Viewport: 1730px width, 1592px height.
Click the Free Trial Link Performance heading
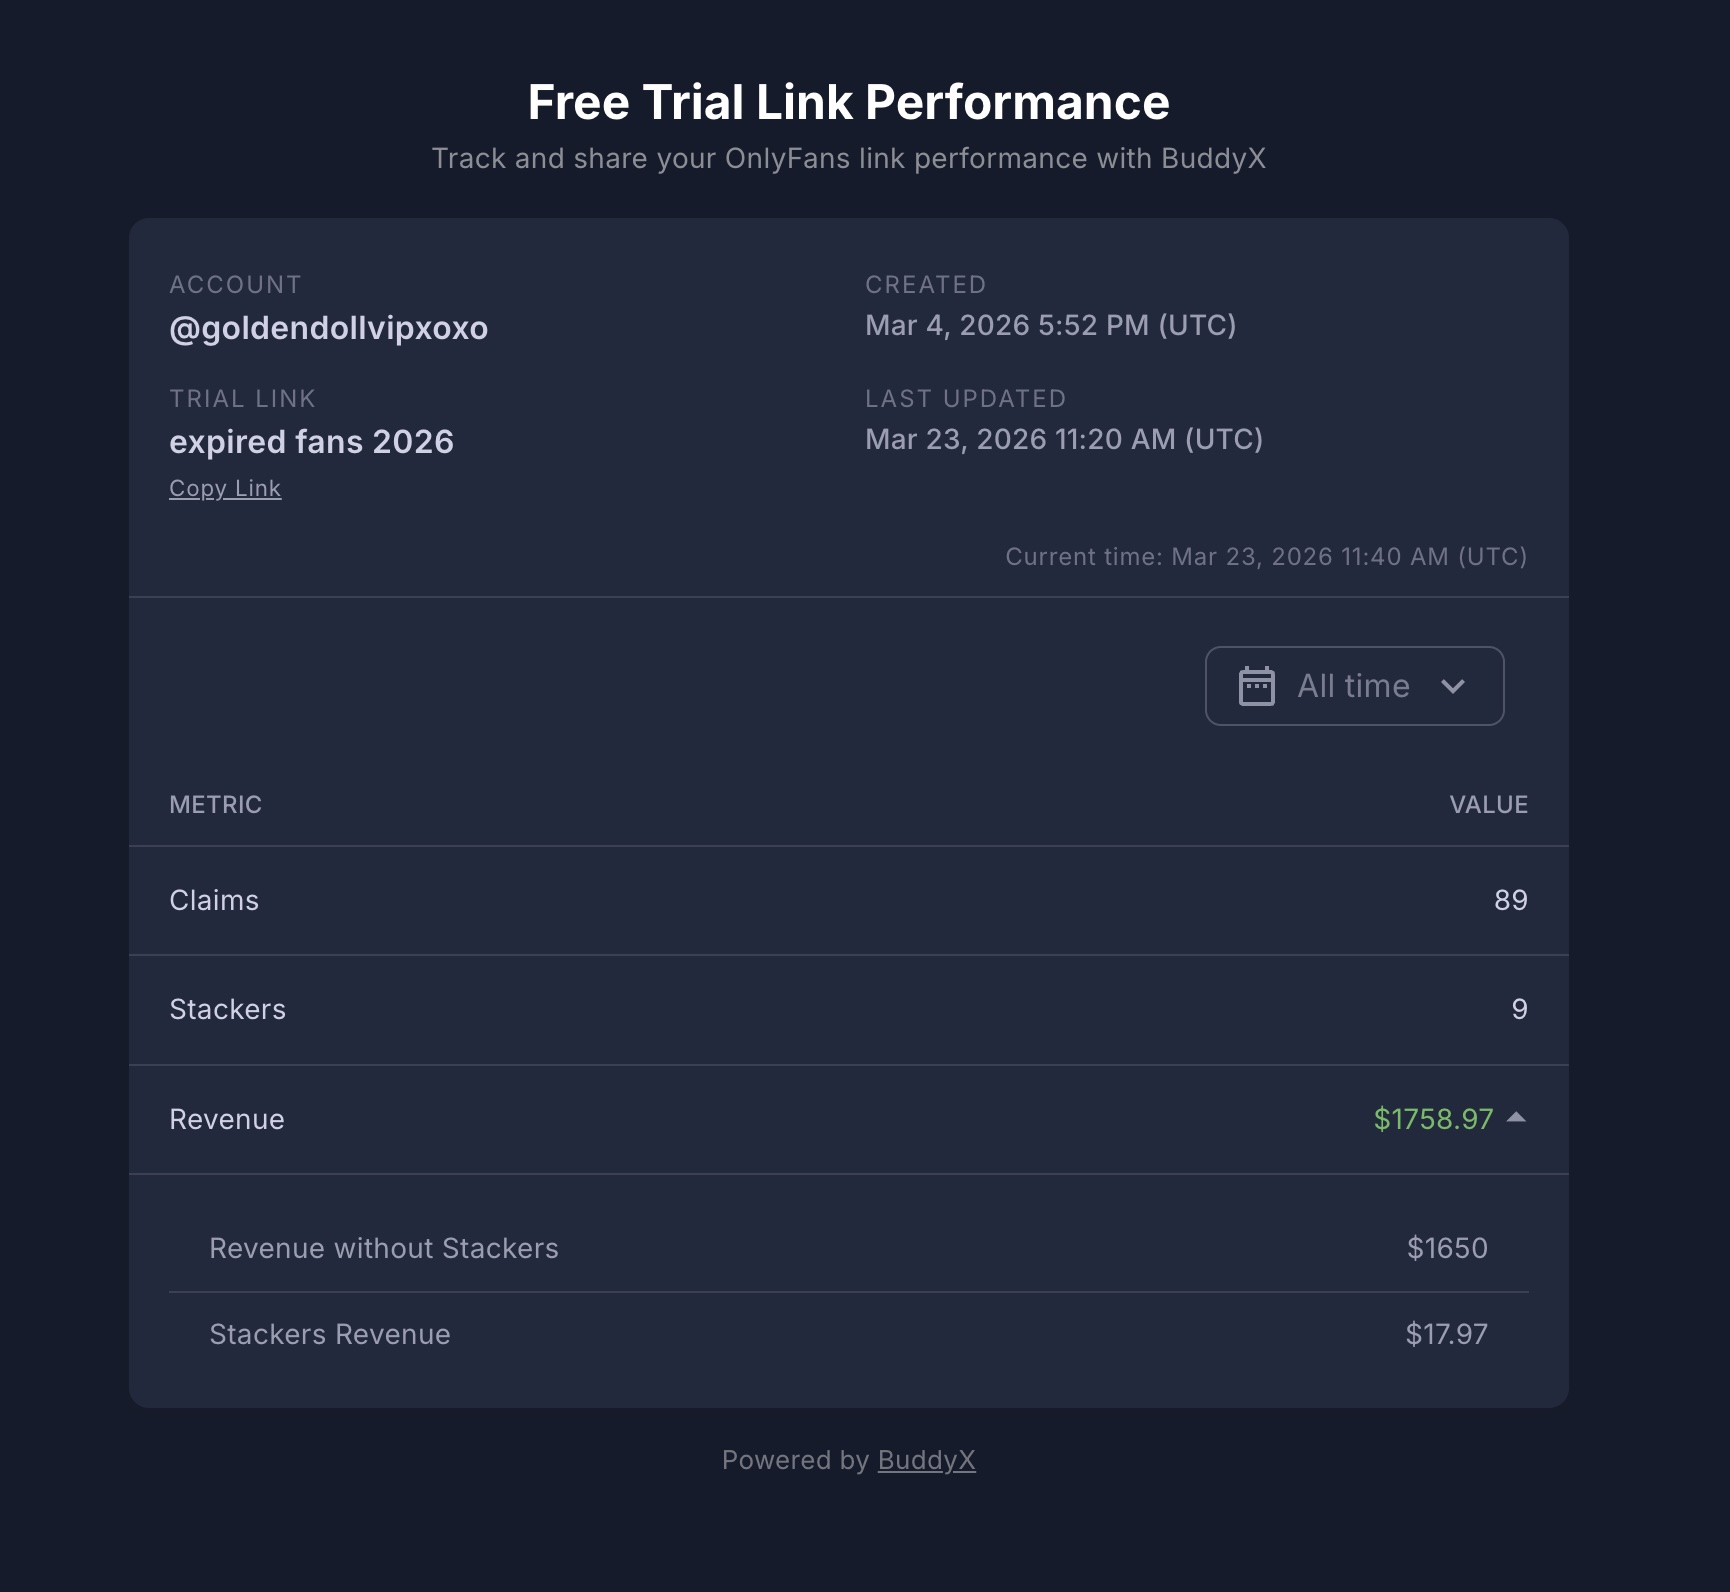click(848, 102)
